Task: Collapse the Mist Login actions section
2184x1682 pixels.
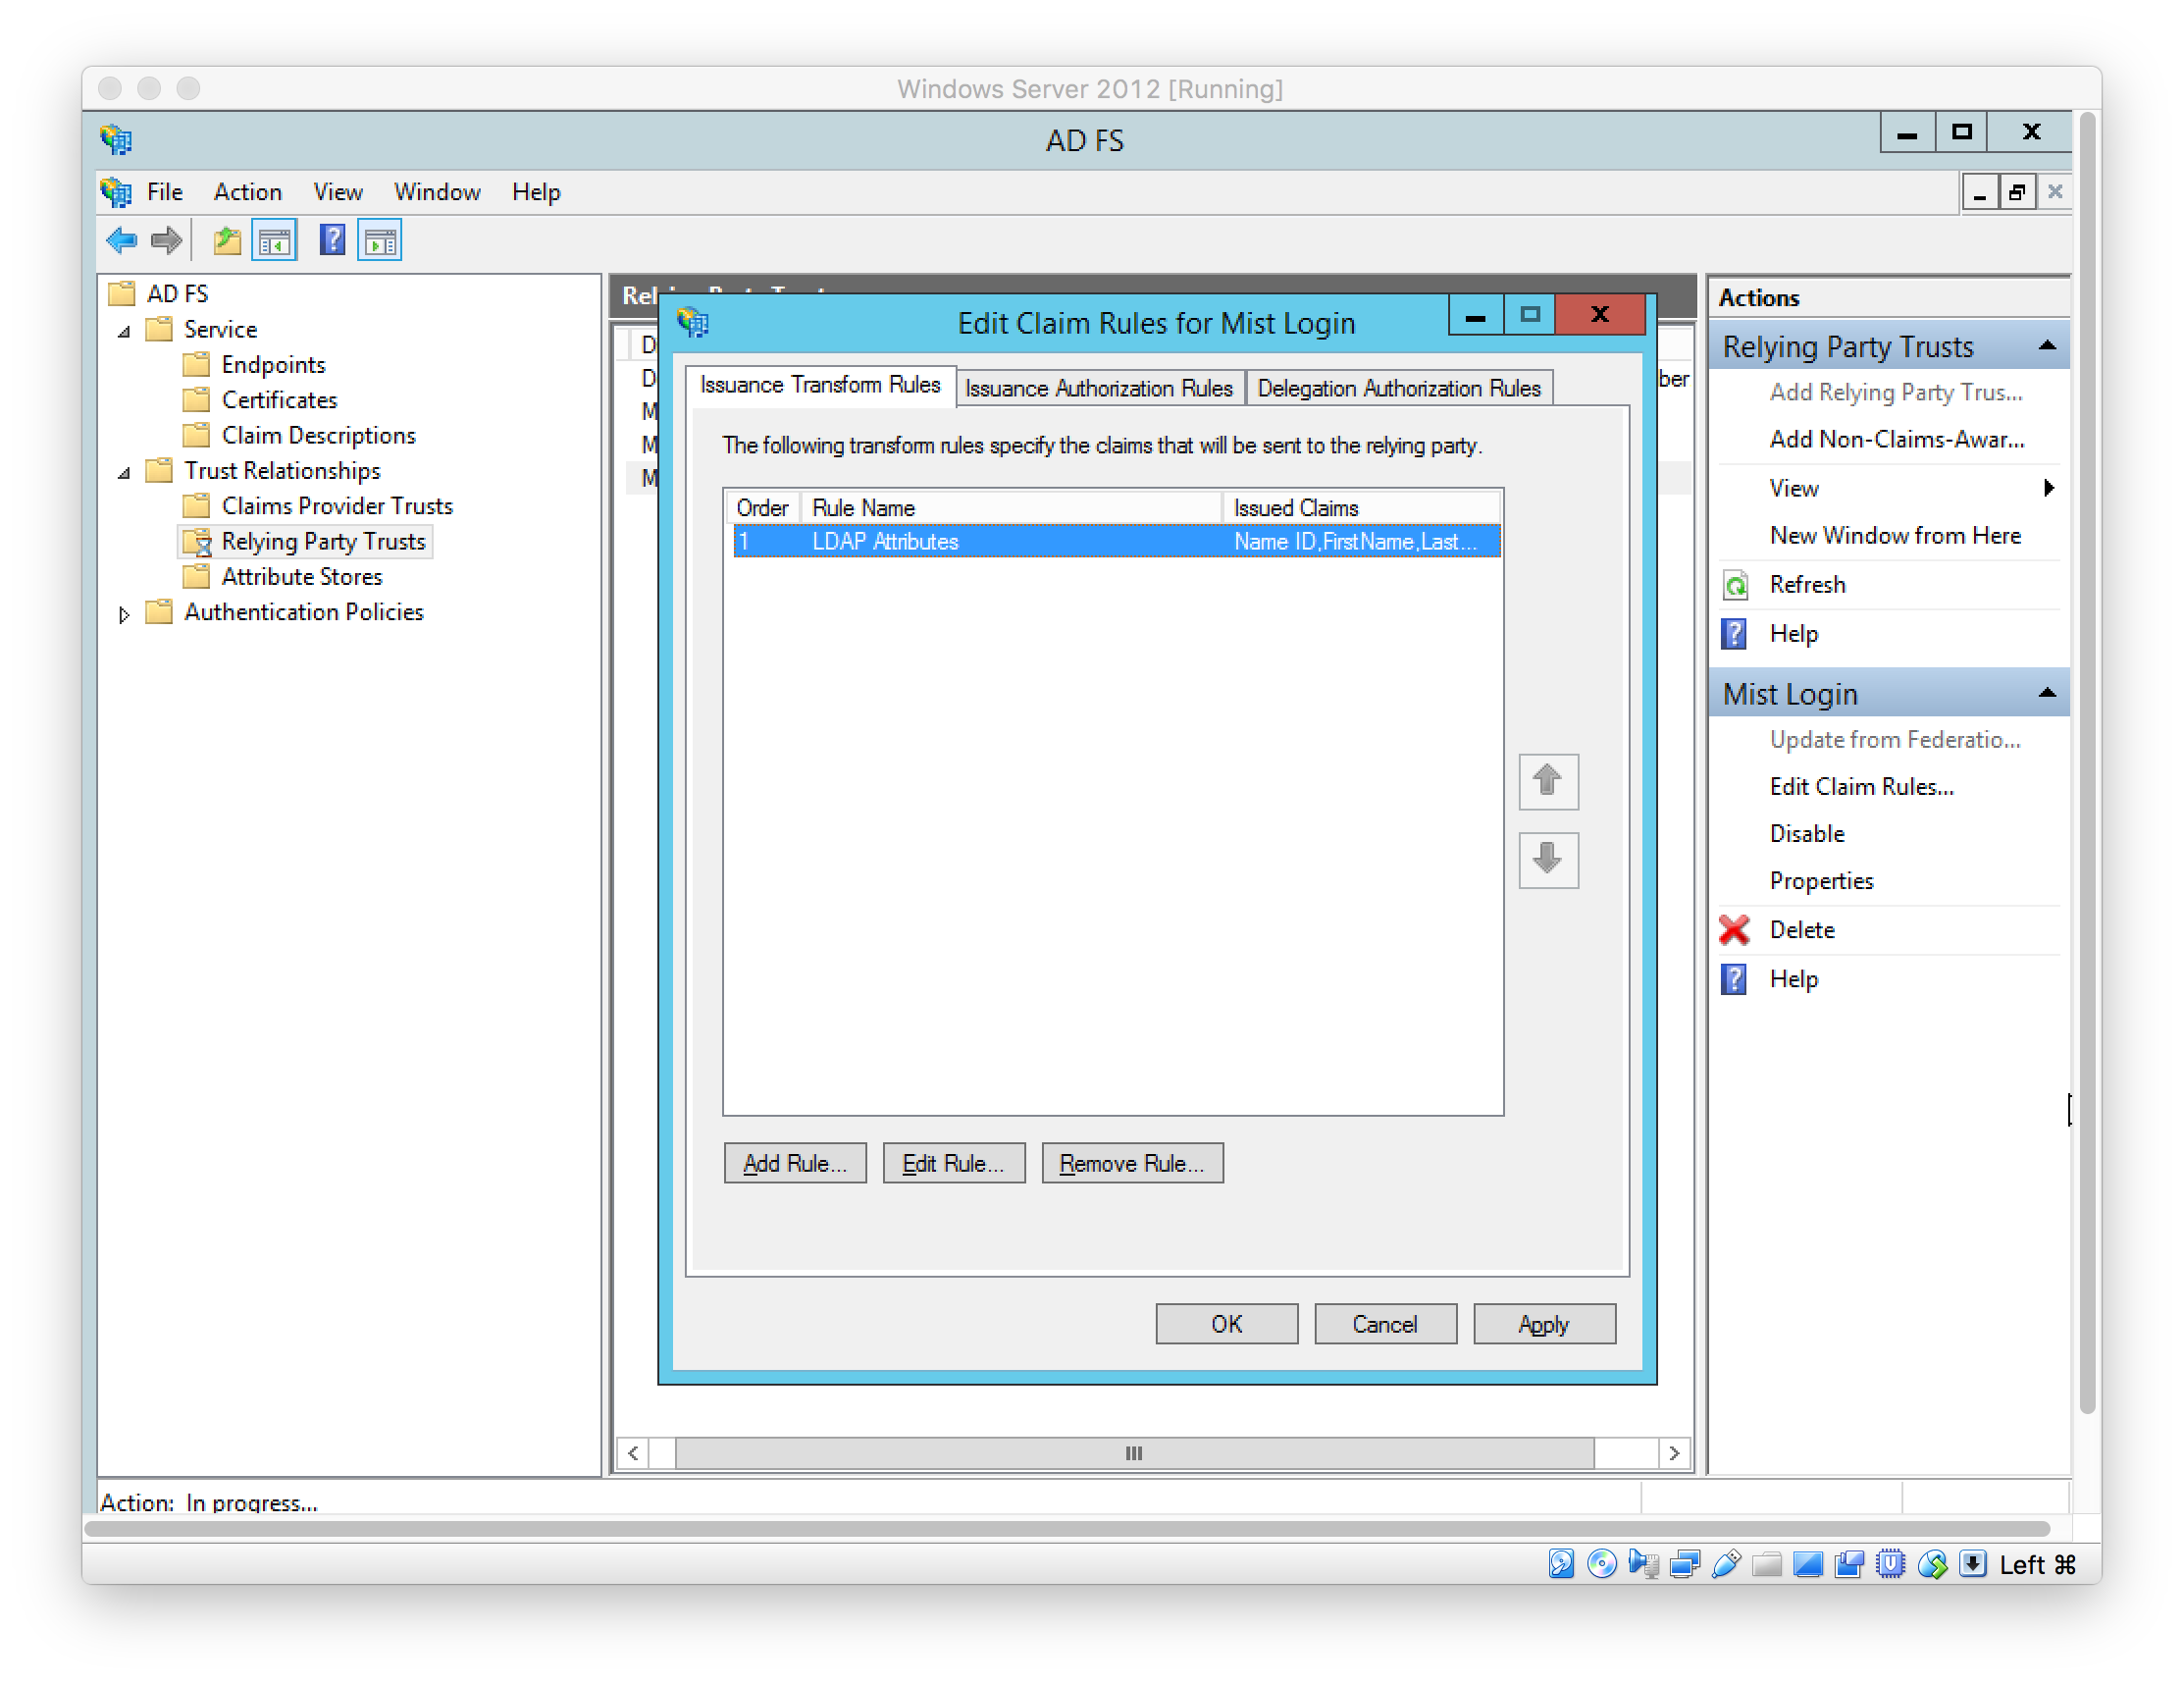Action: pos(2047,693)
